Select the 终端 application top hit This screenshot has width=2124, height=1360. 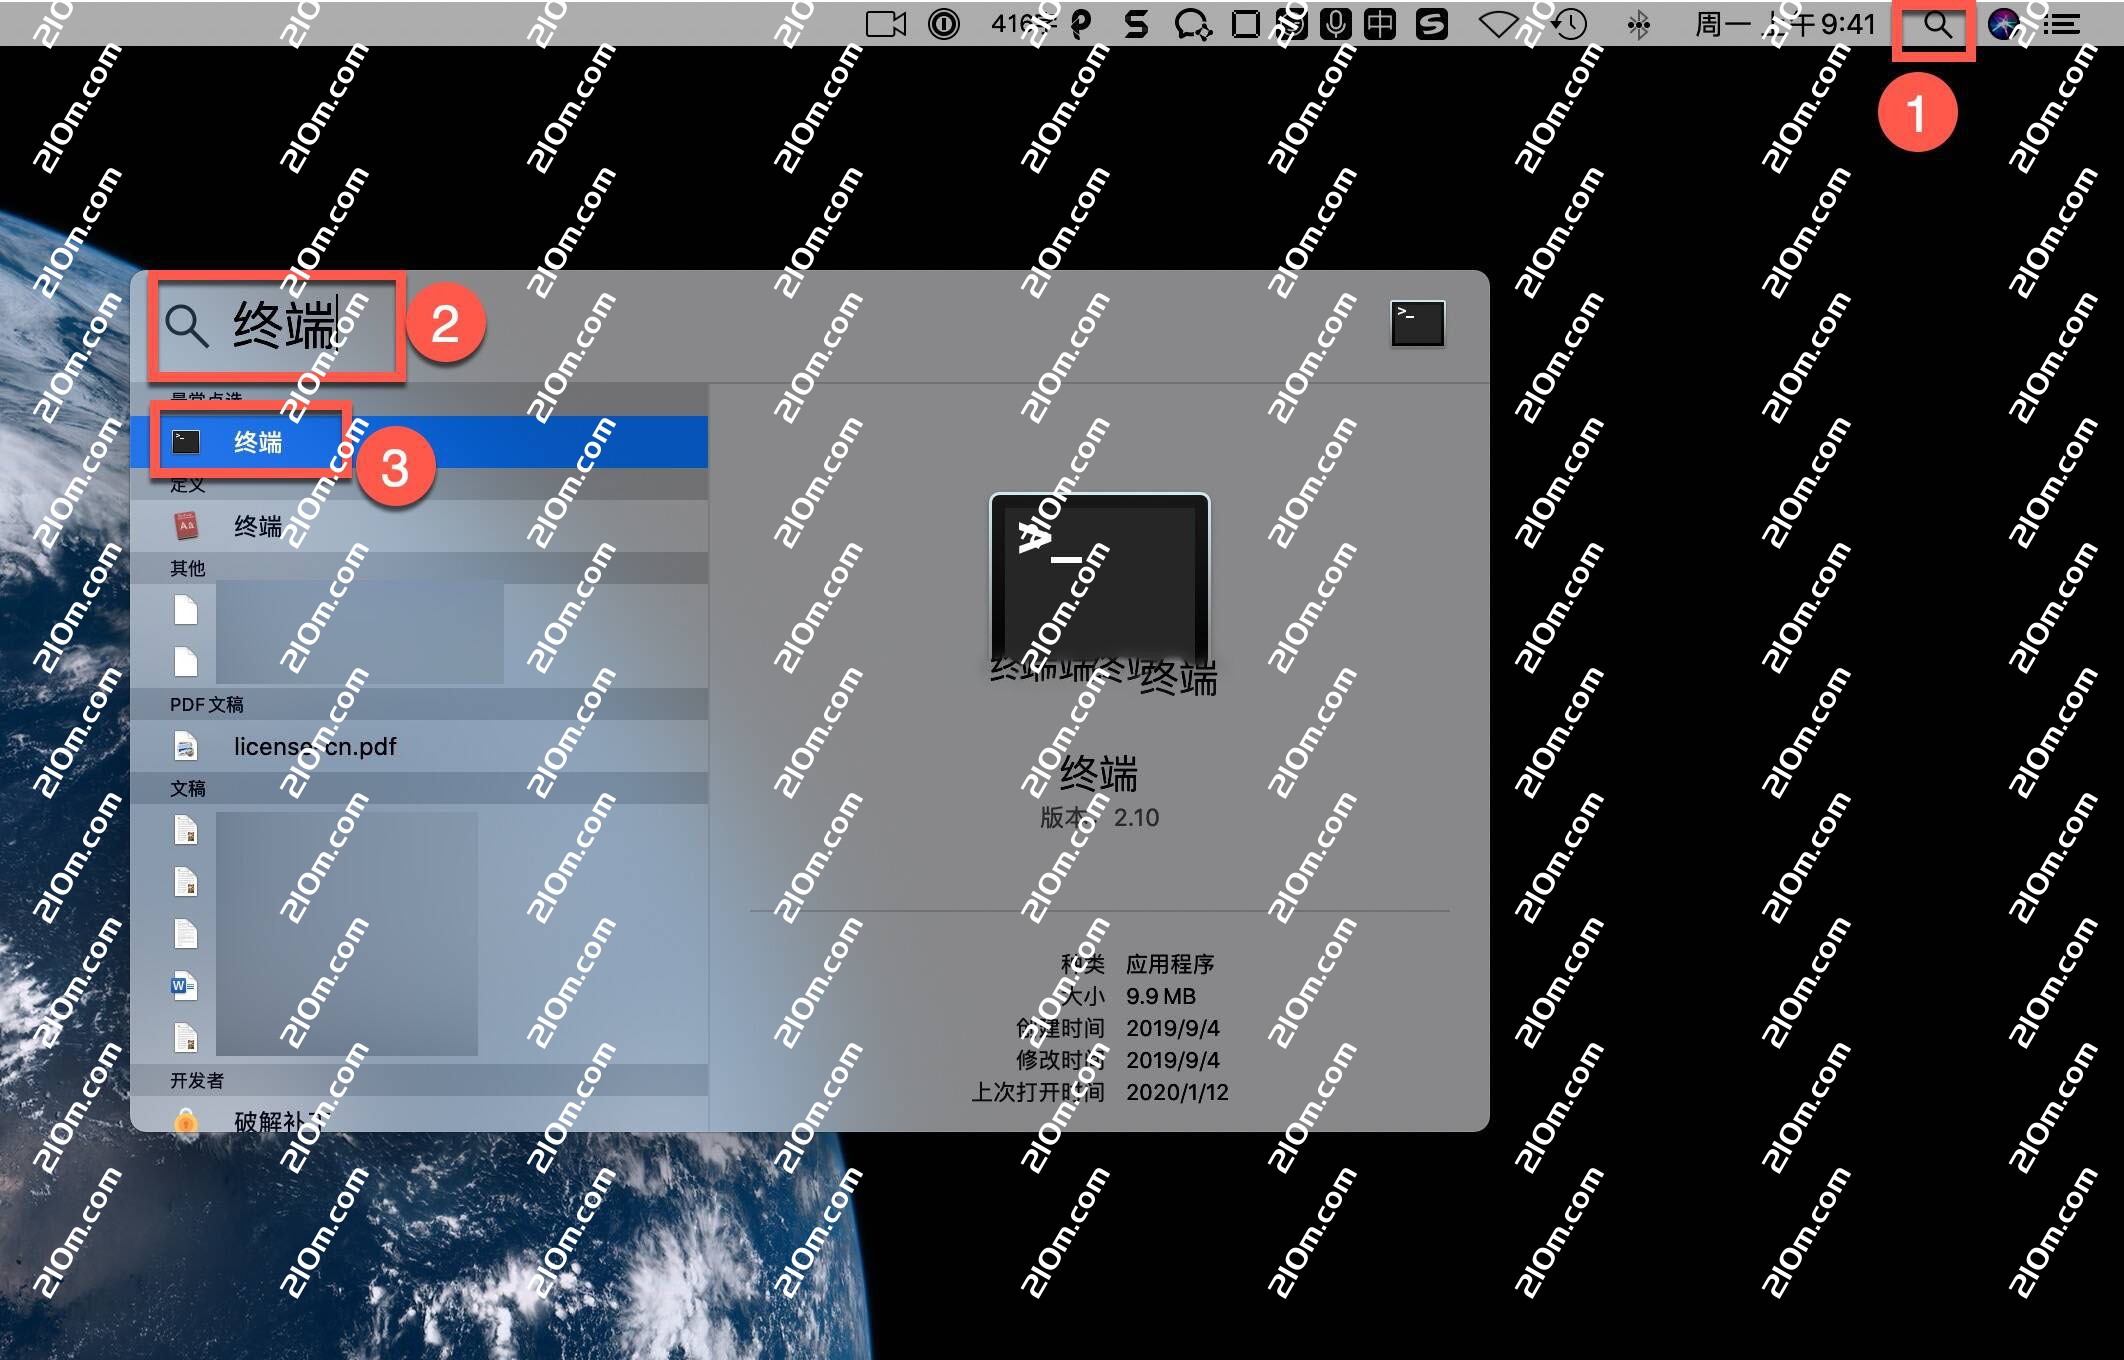[258, 442]
